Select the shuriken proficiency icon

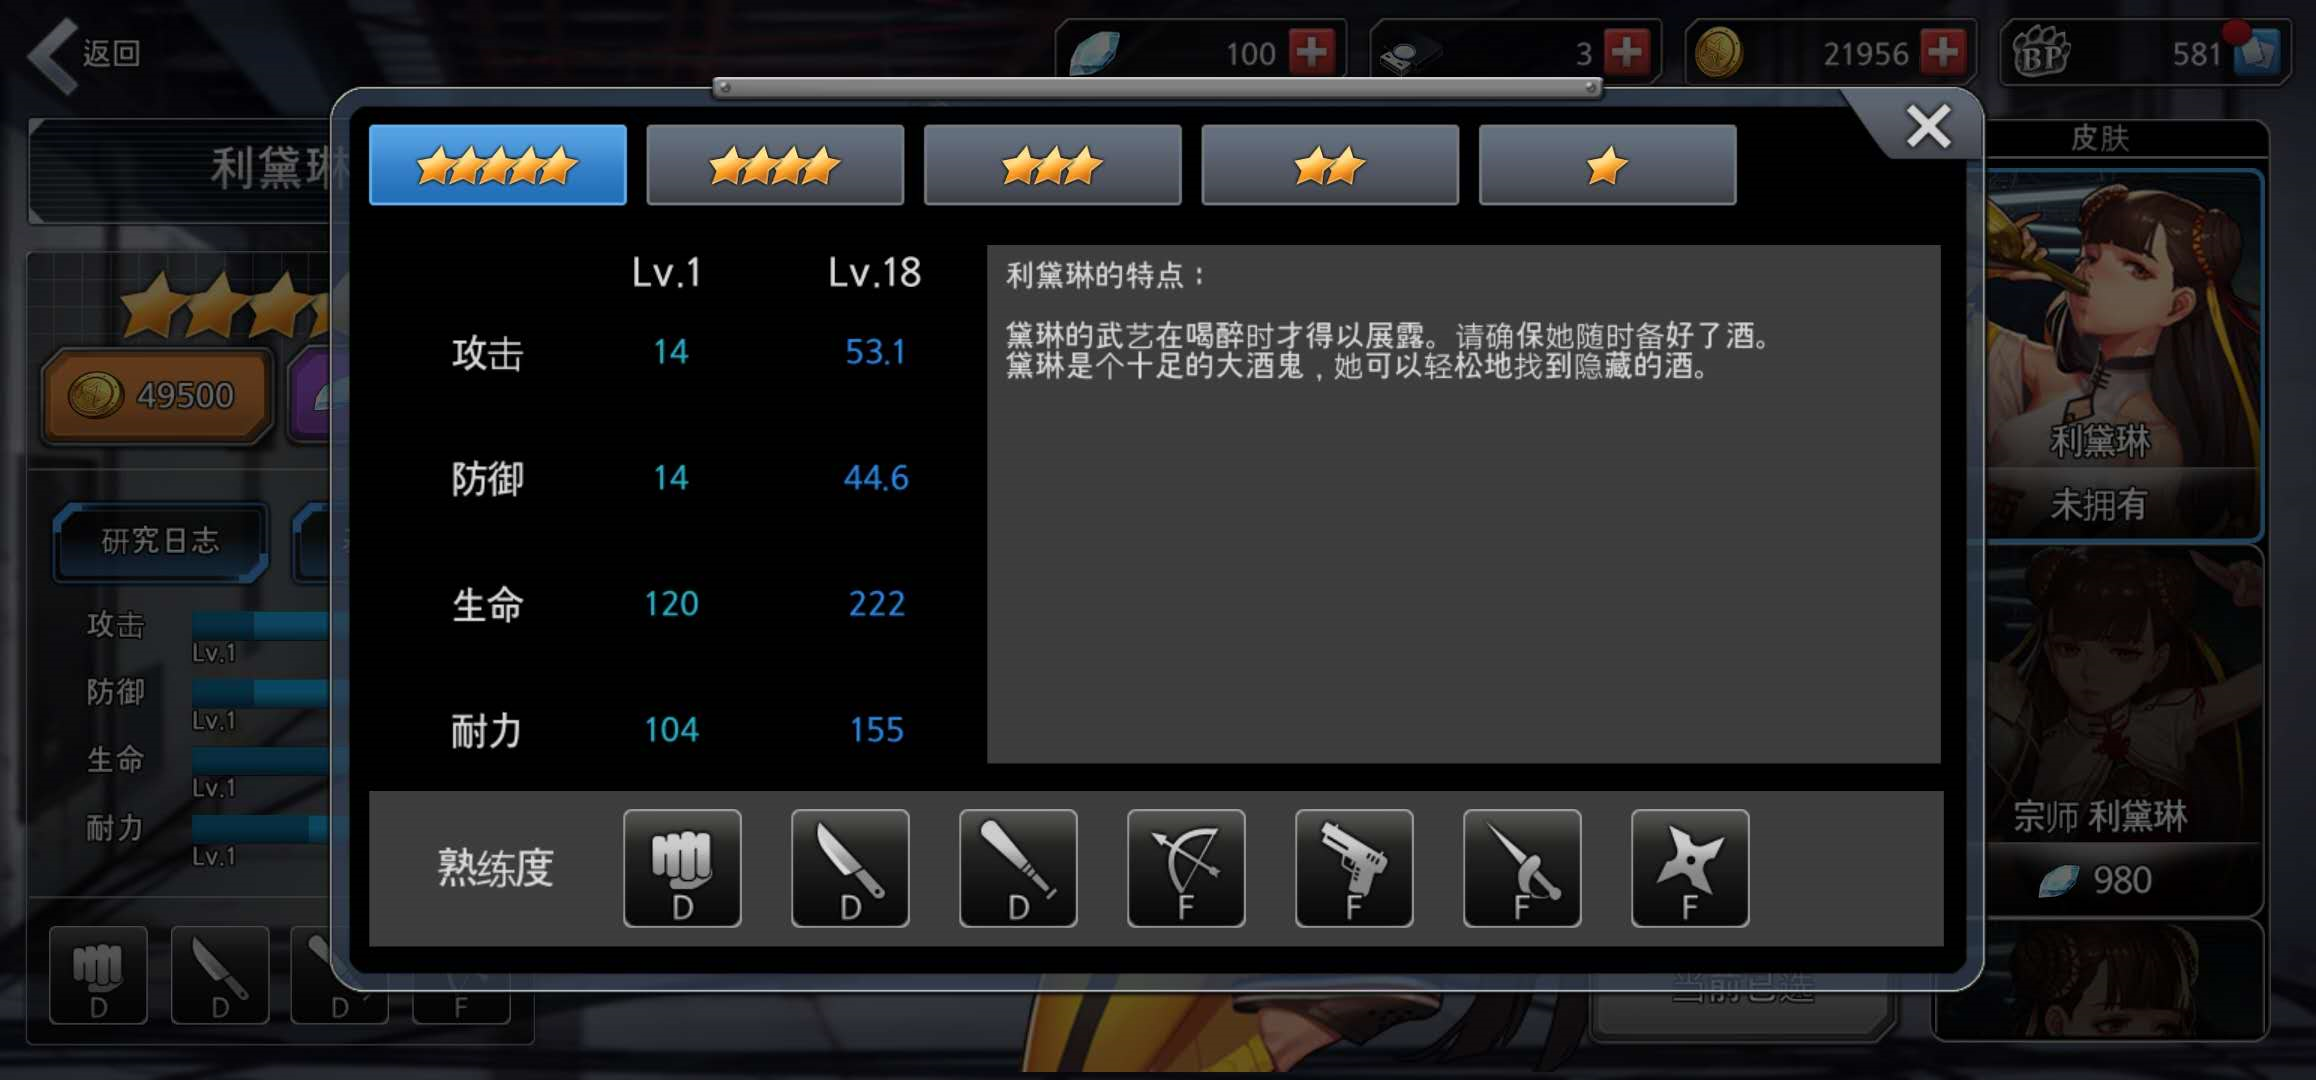coord(1690,868)
